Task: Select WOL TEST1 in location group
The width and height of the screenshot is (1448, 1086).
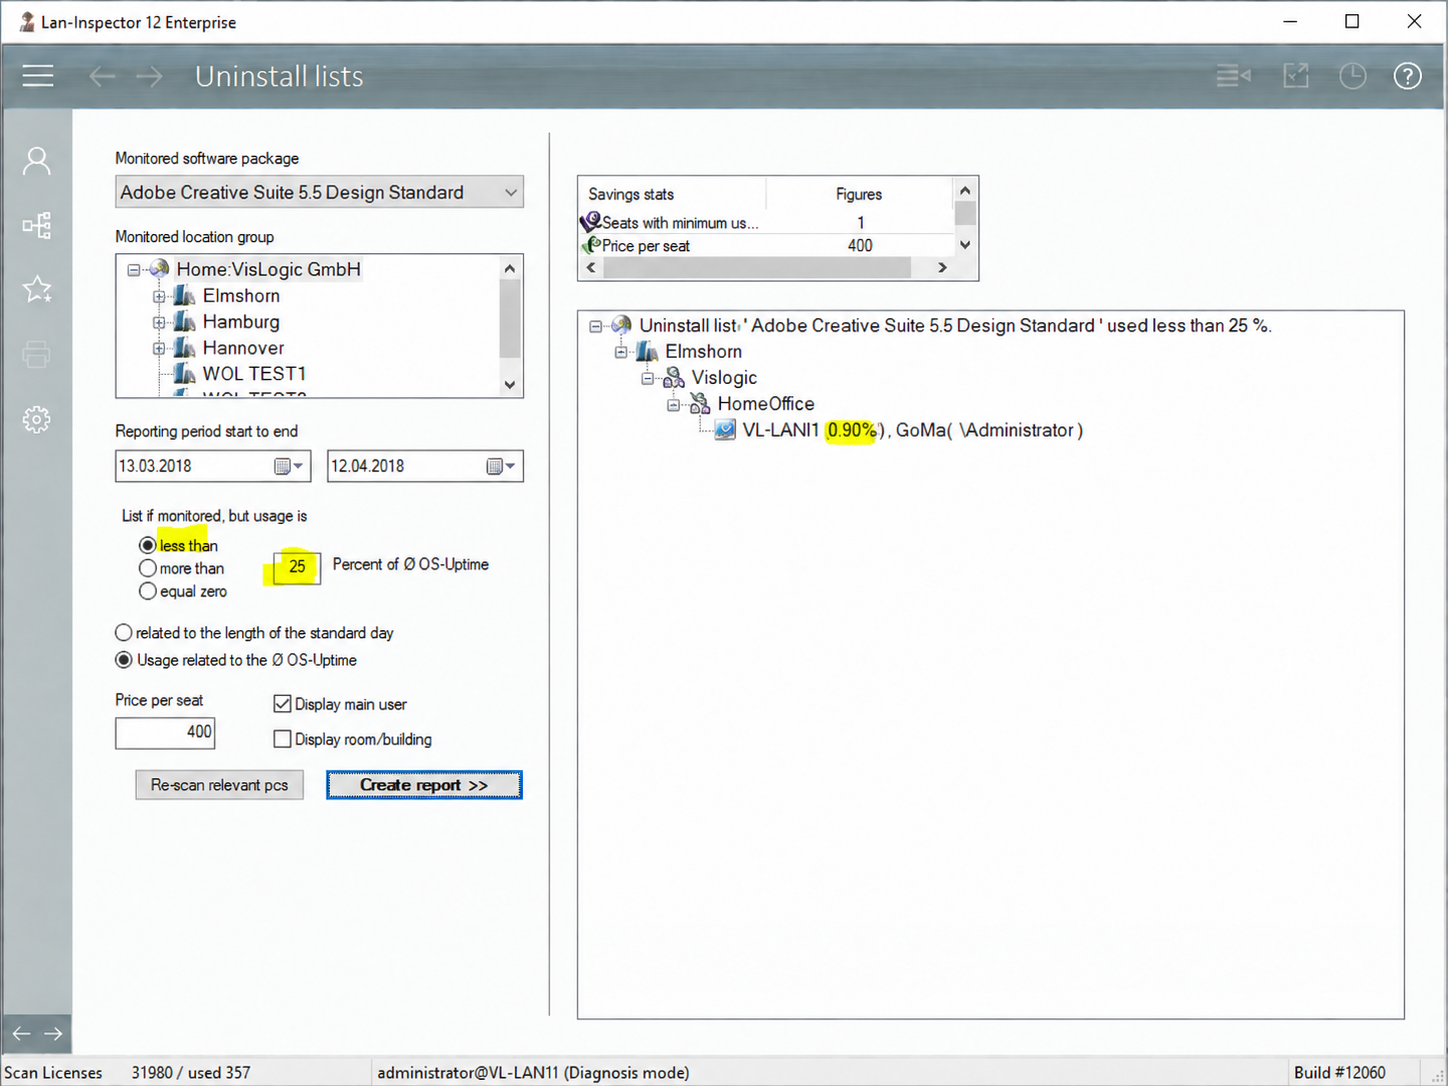Action: 254,373
